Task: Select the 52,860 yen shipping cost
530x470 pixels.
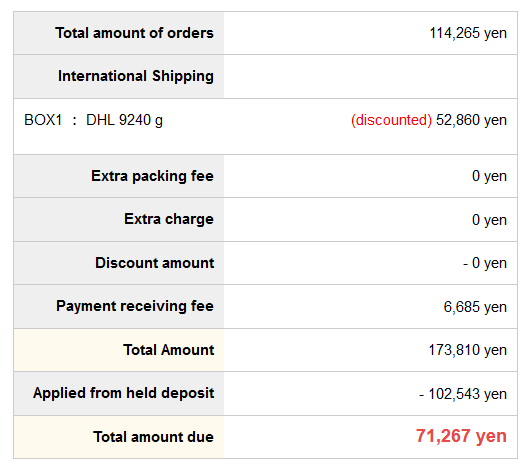Action: (472, 120)
